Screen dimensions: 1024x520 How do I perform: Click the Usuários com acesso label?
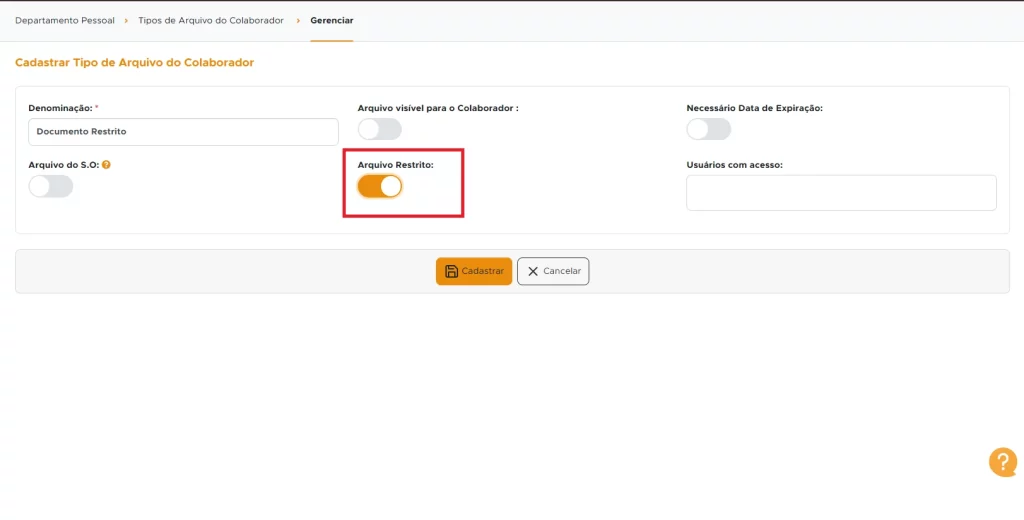click(x=734, y=164)
